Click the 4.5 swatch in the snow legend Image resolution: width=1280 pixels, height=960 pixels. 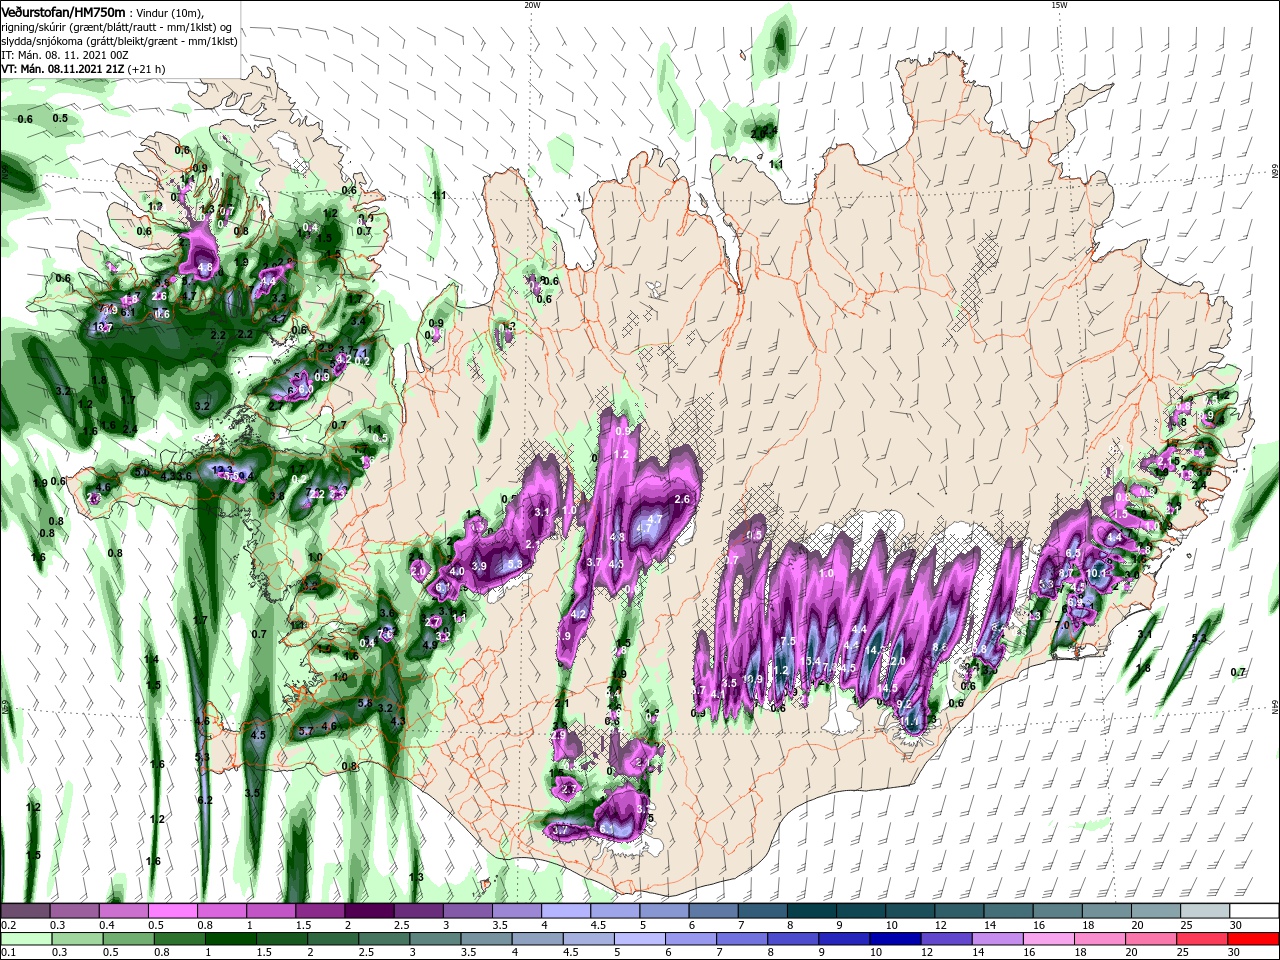(615, 910)
